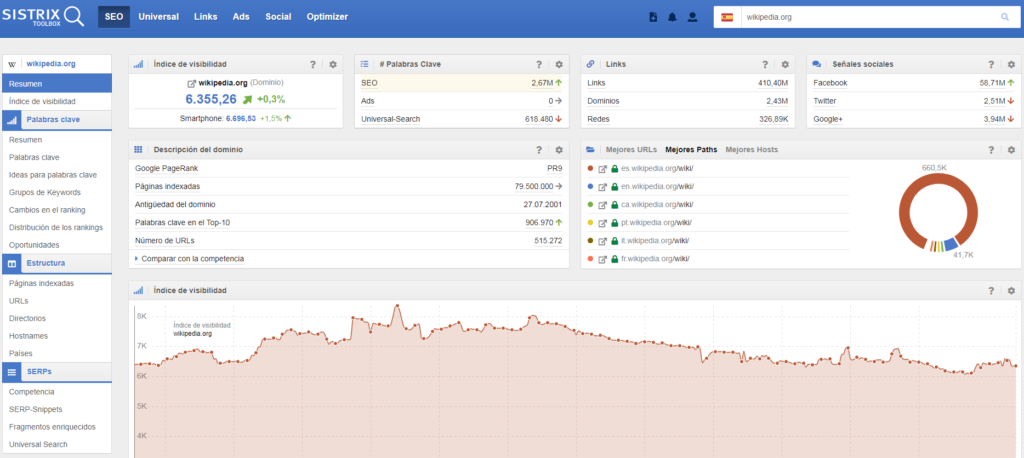This screenshot has width=1024, height=458.
Task: Switch to the Universal module
Action: tap(158, 17)
